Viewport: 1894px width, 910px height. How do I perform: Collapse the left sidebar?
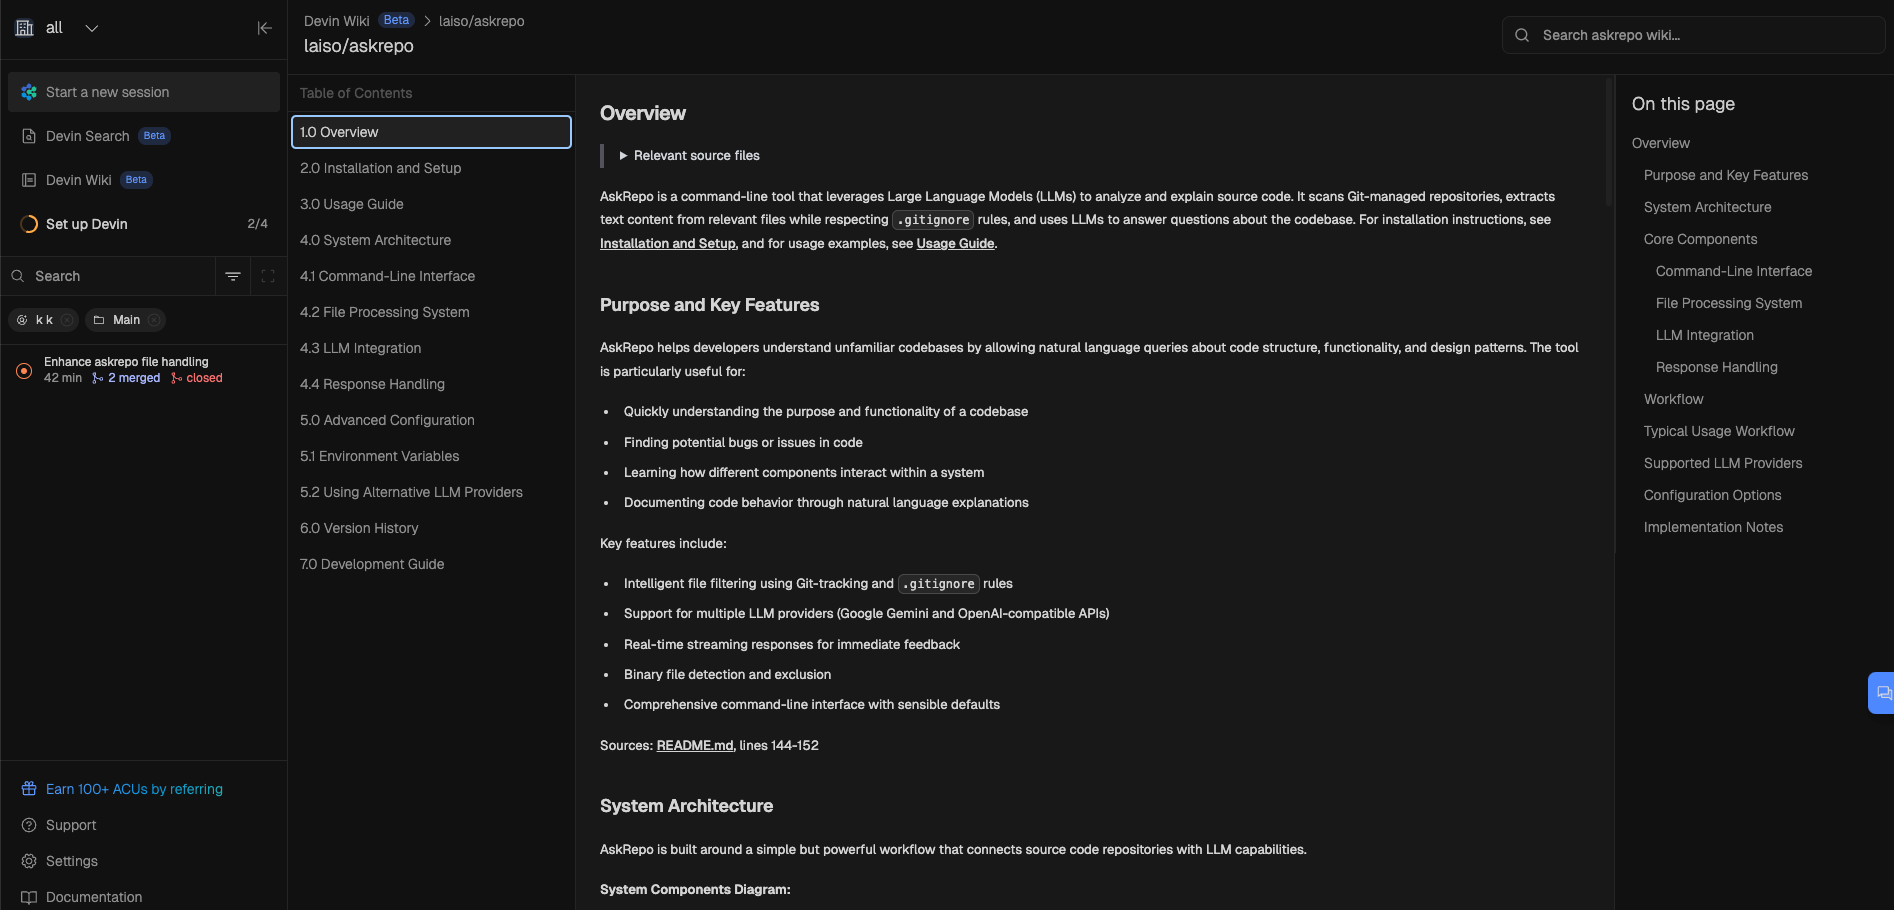pyautogui.click(x=264, y=28)
